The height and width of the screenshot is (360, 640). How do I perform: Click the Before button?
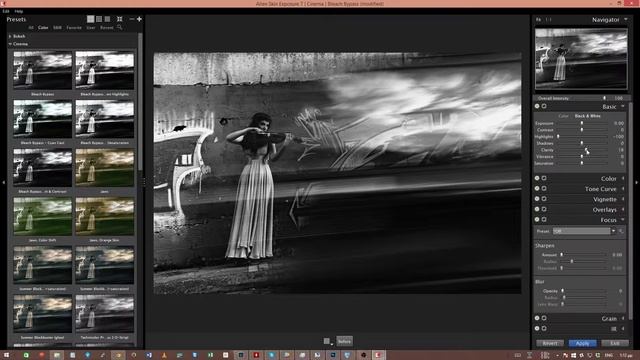344,341
